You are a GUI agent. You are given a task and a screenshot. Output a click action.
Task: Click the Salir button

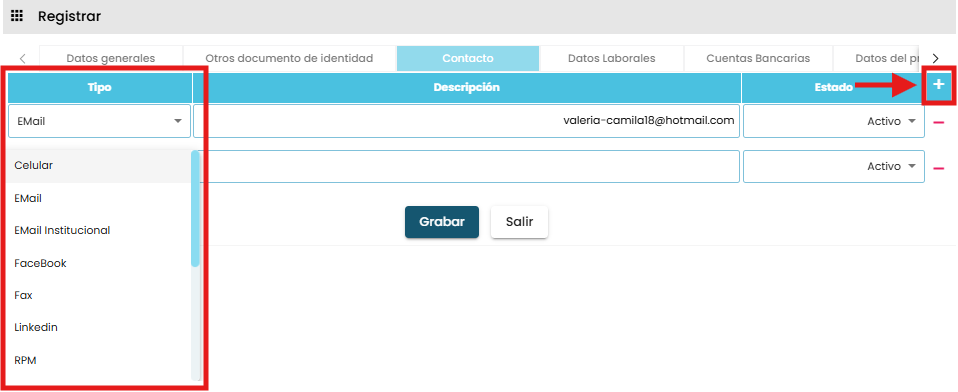pos(519,222)
